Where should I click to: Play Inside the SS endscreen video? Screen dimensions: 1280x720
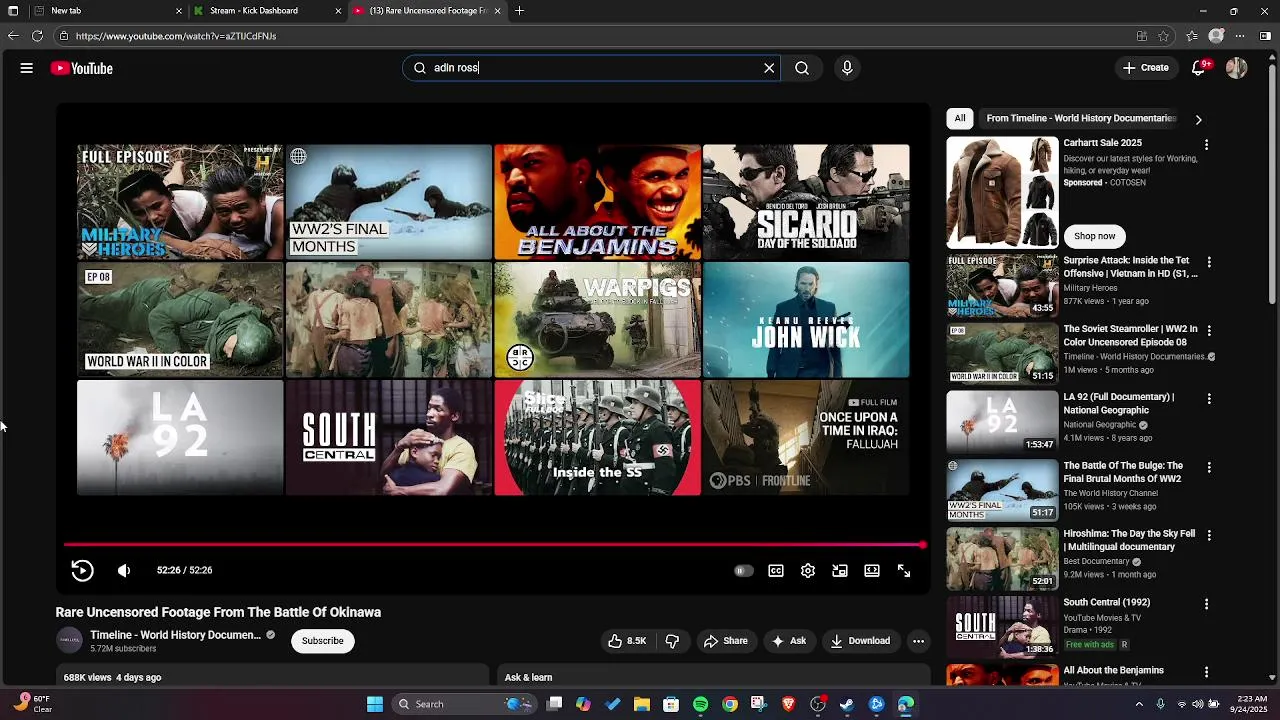[x=597, y=437]
